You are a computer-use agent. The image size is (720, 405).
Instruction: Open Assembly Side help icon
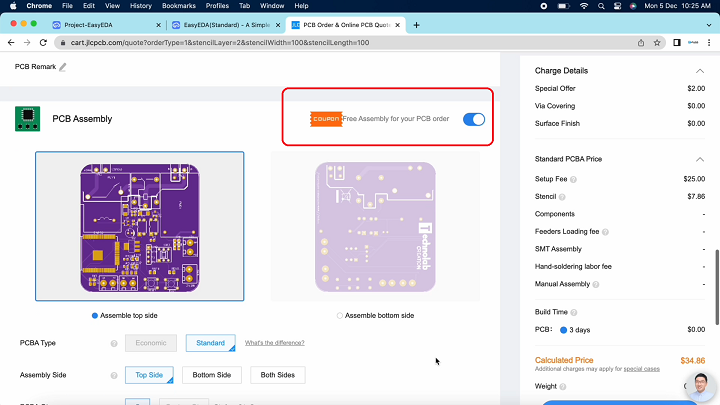pos(114,376)
